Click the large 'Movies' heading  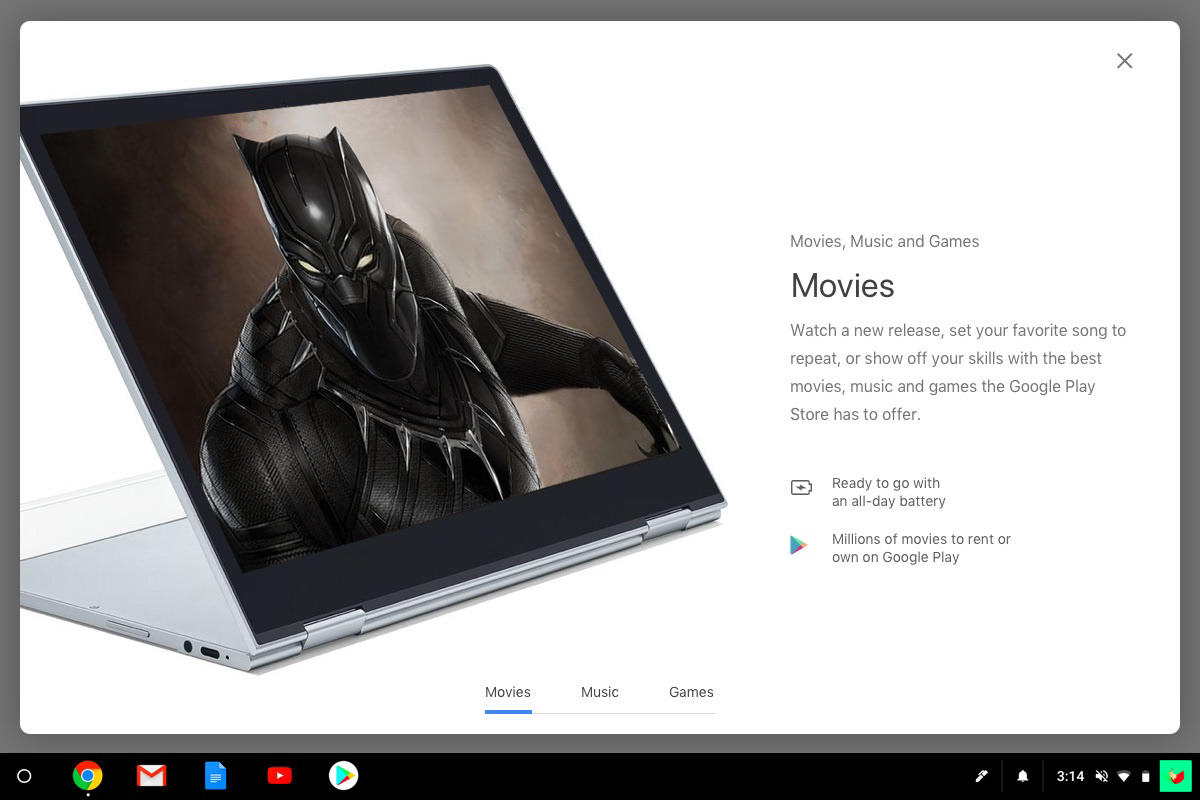(843, 286)
